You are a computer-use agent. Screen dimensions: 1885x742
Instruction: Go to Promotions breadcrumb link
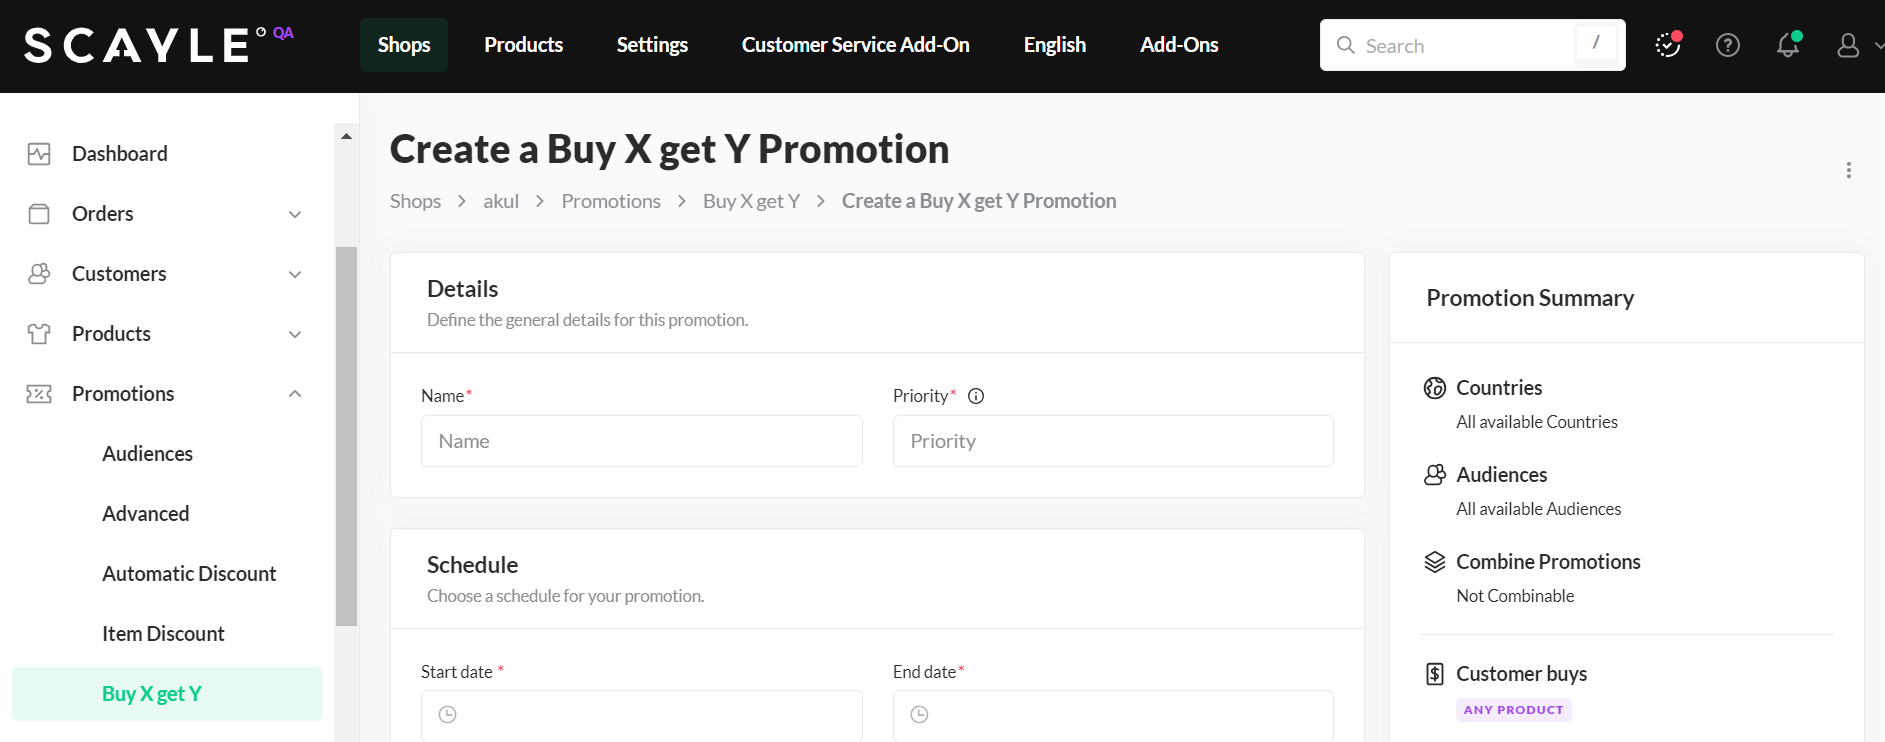tap(611, 201)
